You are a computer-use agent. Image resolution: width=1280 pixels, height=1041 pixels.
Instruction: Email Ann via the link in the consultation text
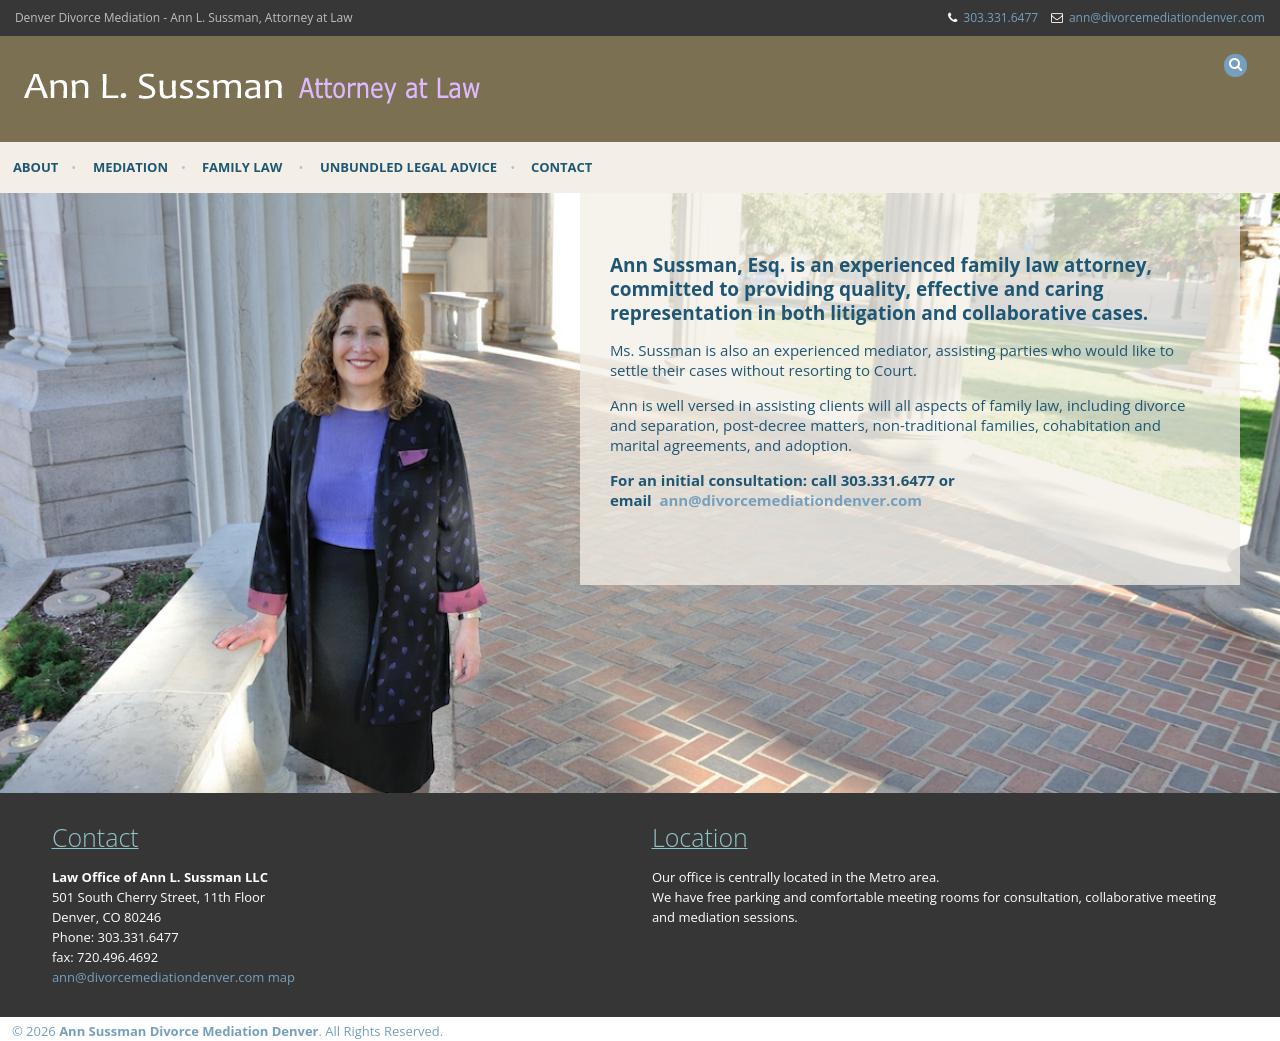pos(790,500)
